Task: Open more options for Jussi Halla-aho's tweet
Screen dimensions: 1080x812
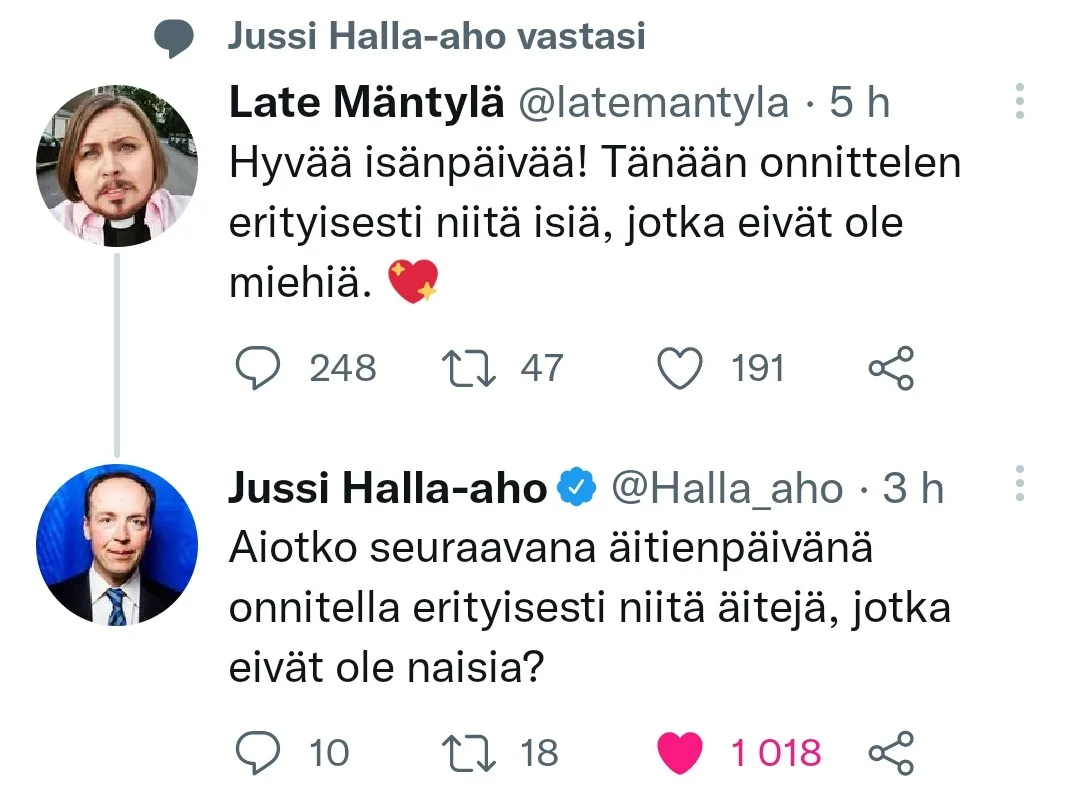Action: 1020,484
